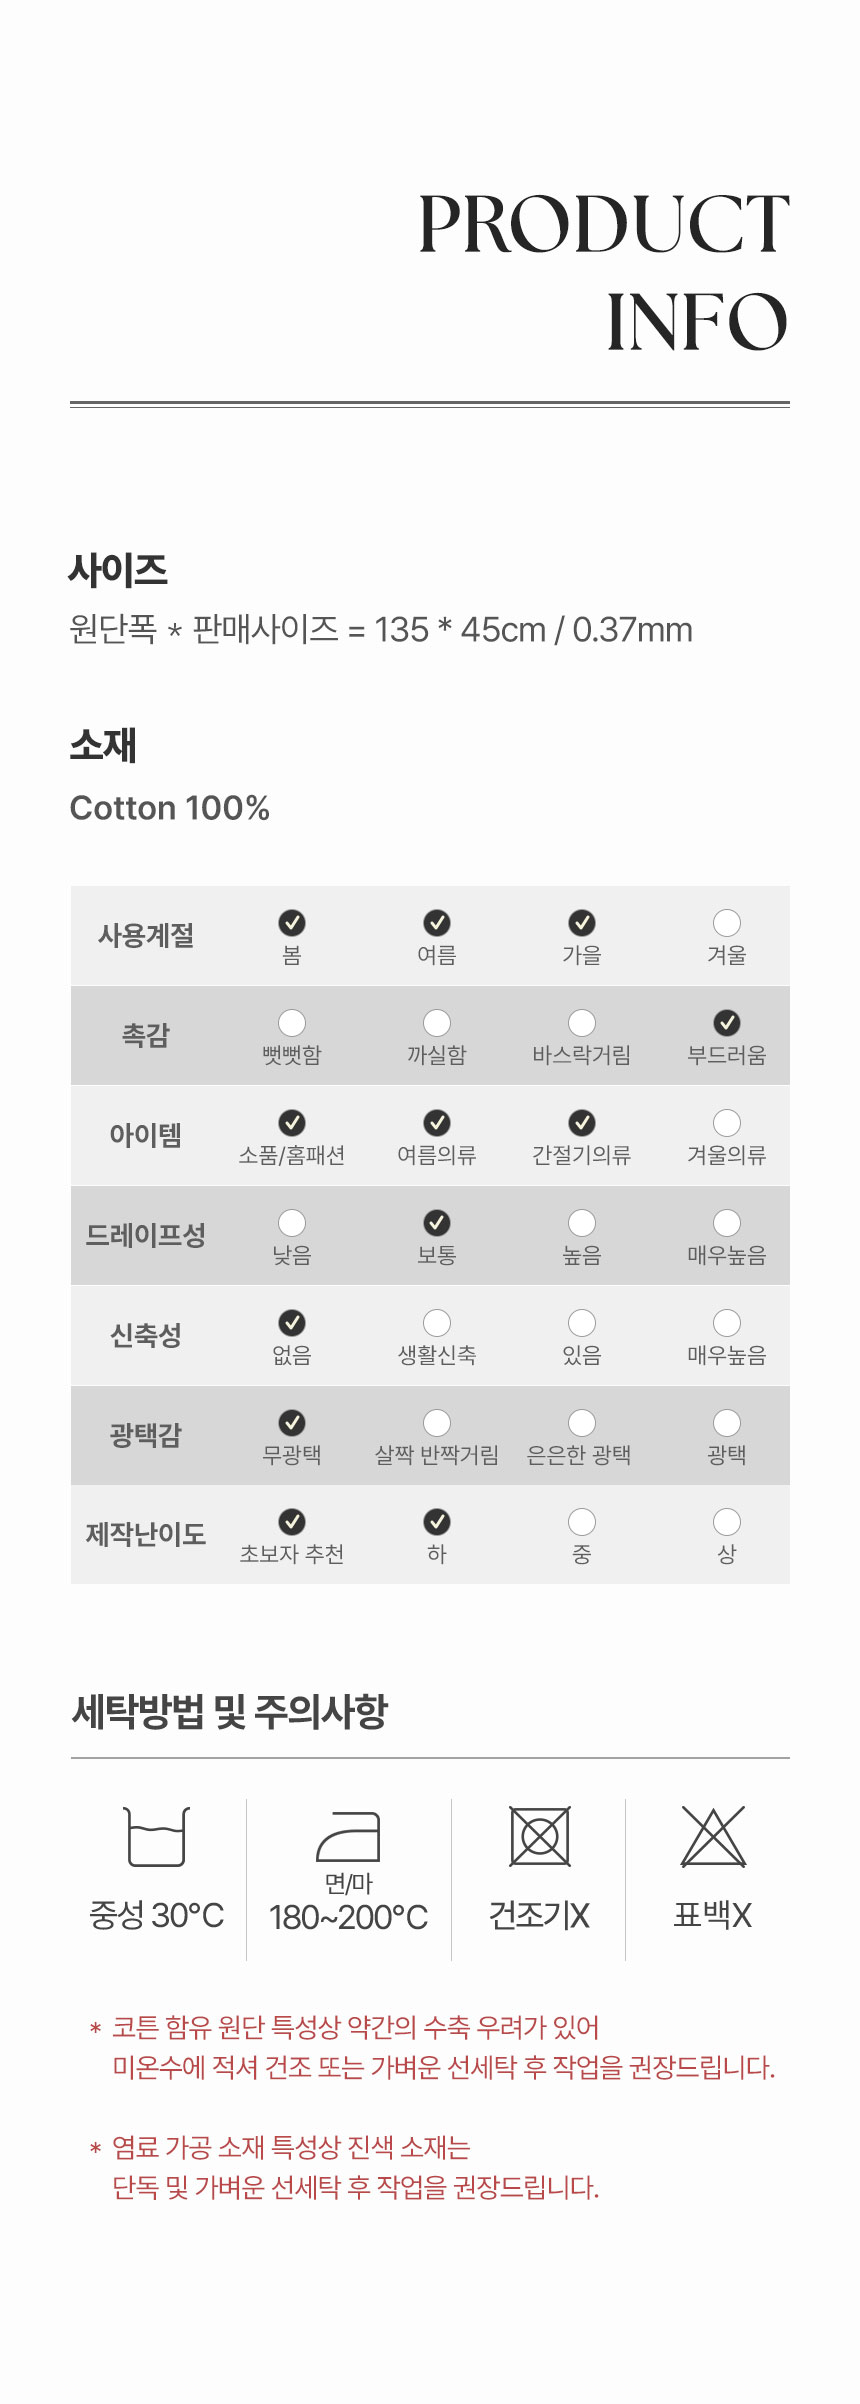The width and height of the screenshot is (860, 2404).
Task: Select the 상 difficulty circle
Action: pyautogui.click(x=727, y=1521)
